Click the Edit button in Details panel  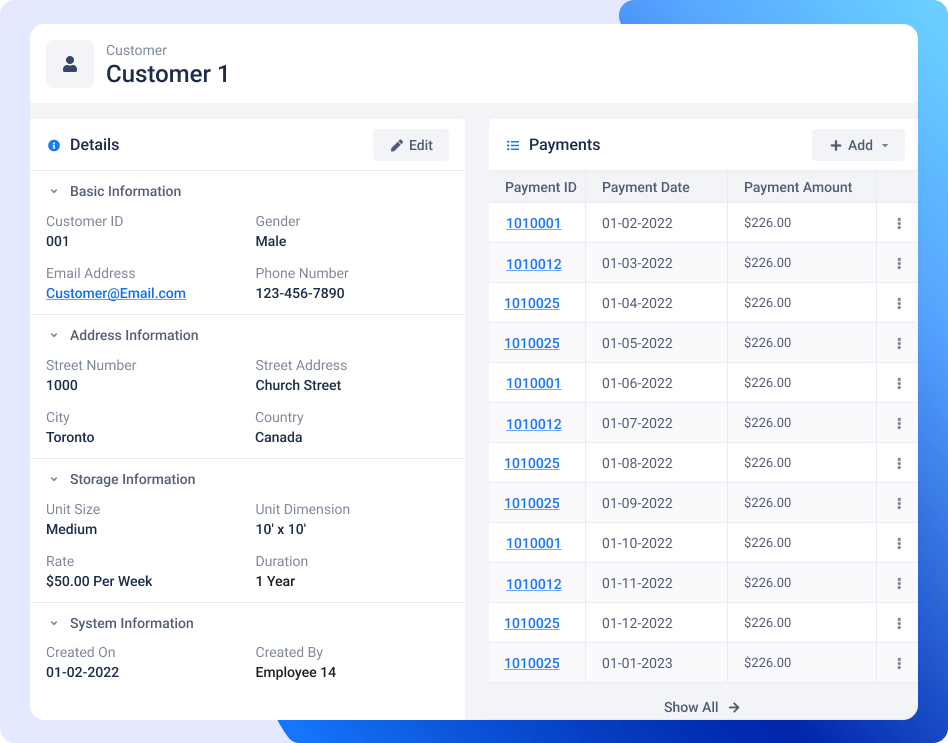(410, 144)
